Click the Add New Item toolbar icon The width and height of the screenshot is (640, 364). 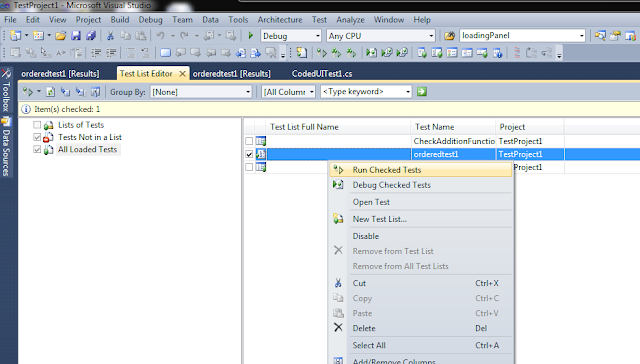[x=38, y=36]
